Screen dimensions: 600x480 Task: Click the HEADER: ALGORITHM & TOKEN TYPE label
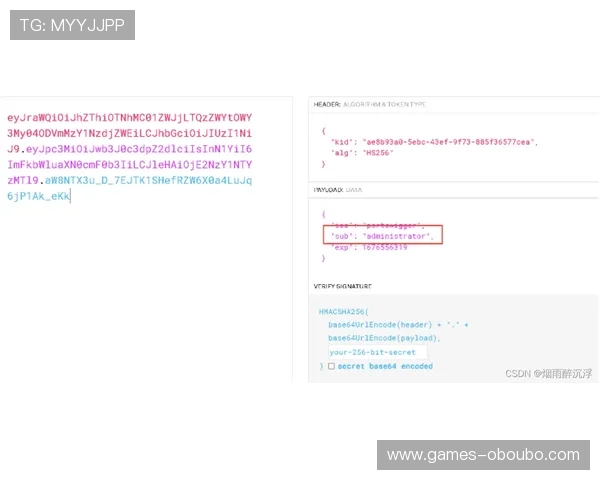[369, 104]
